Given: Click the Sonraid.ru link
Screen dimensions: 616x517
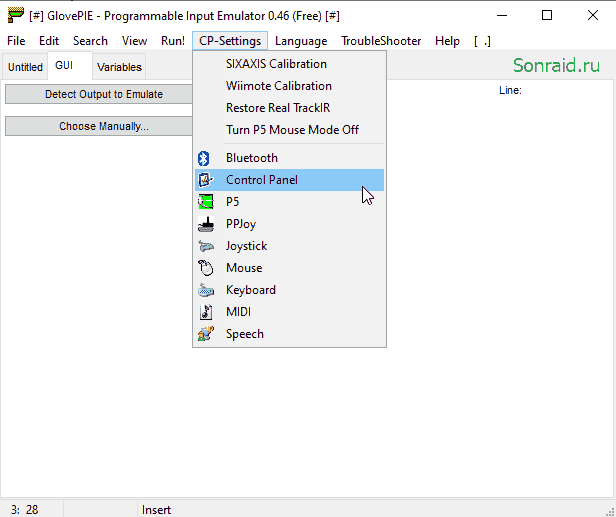Looking at the screenshot, I should [x=556, y=65].
